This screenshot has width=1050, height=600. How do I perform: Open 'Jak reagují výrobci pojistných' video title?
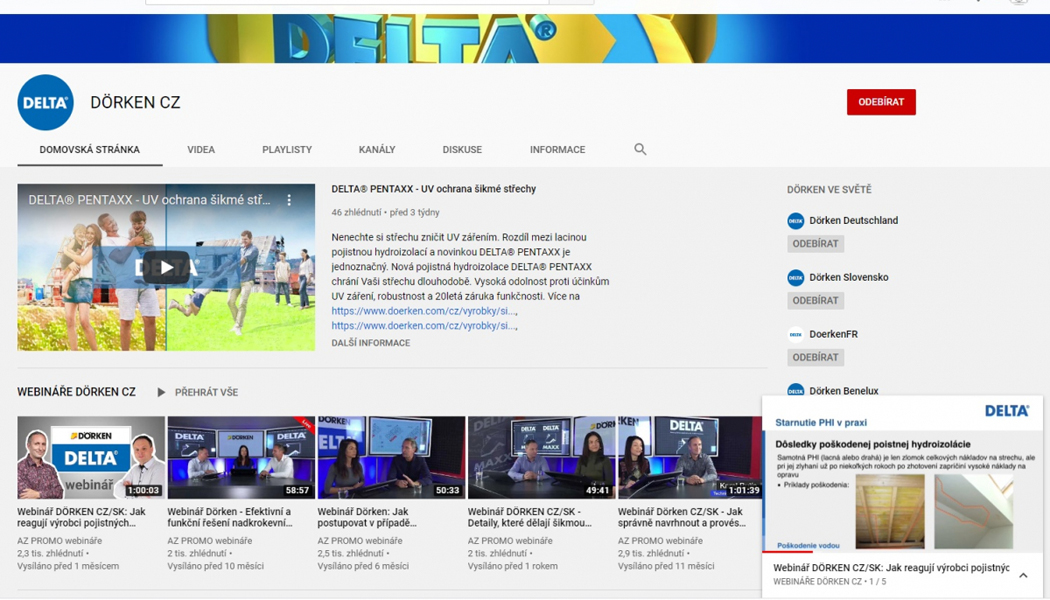click(81, 517)
